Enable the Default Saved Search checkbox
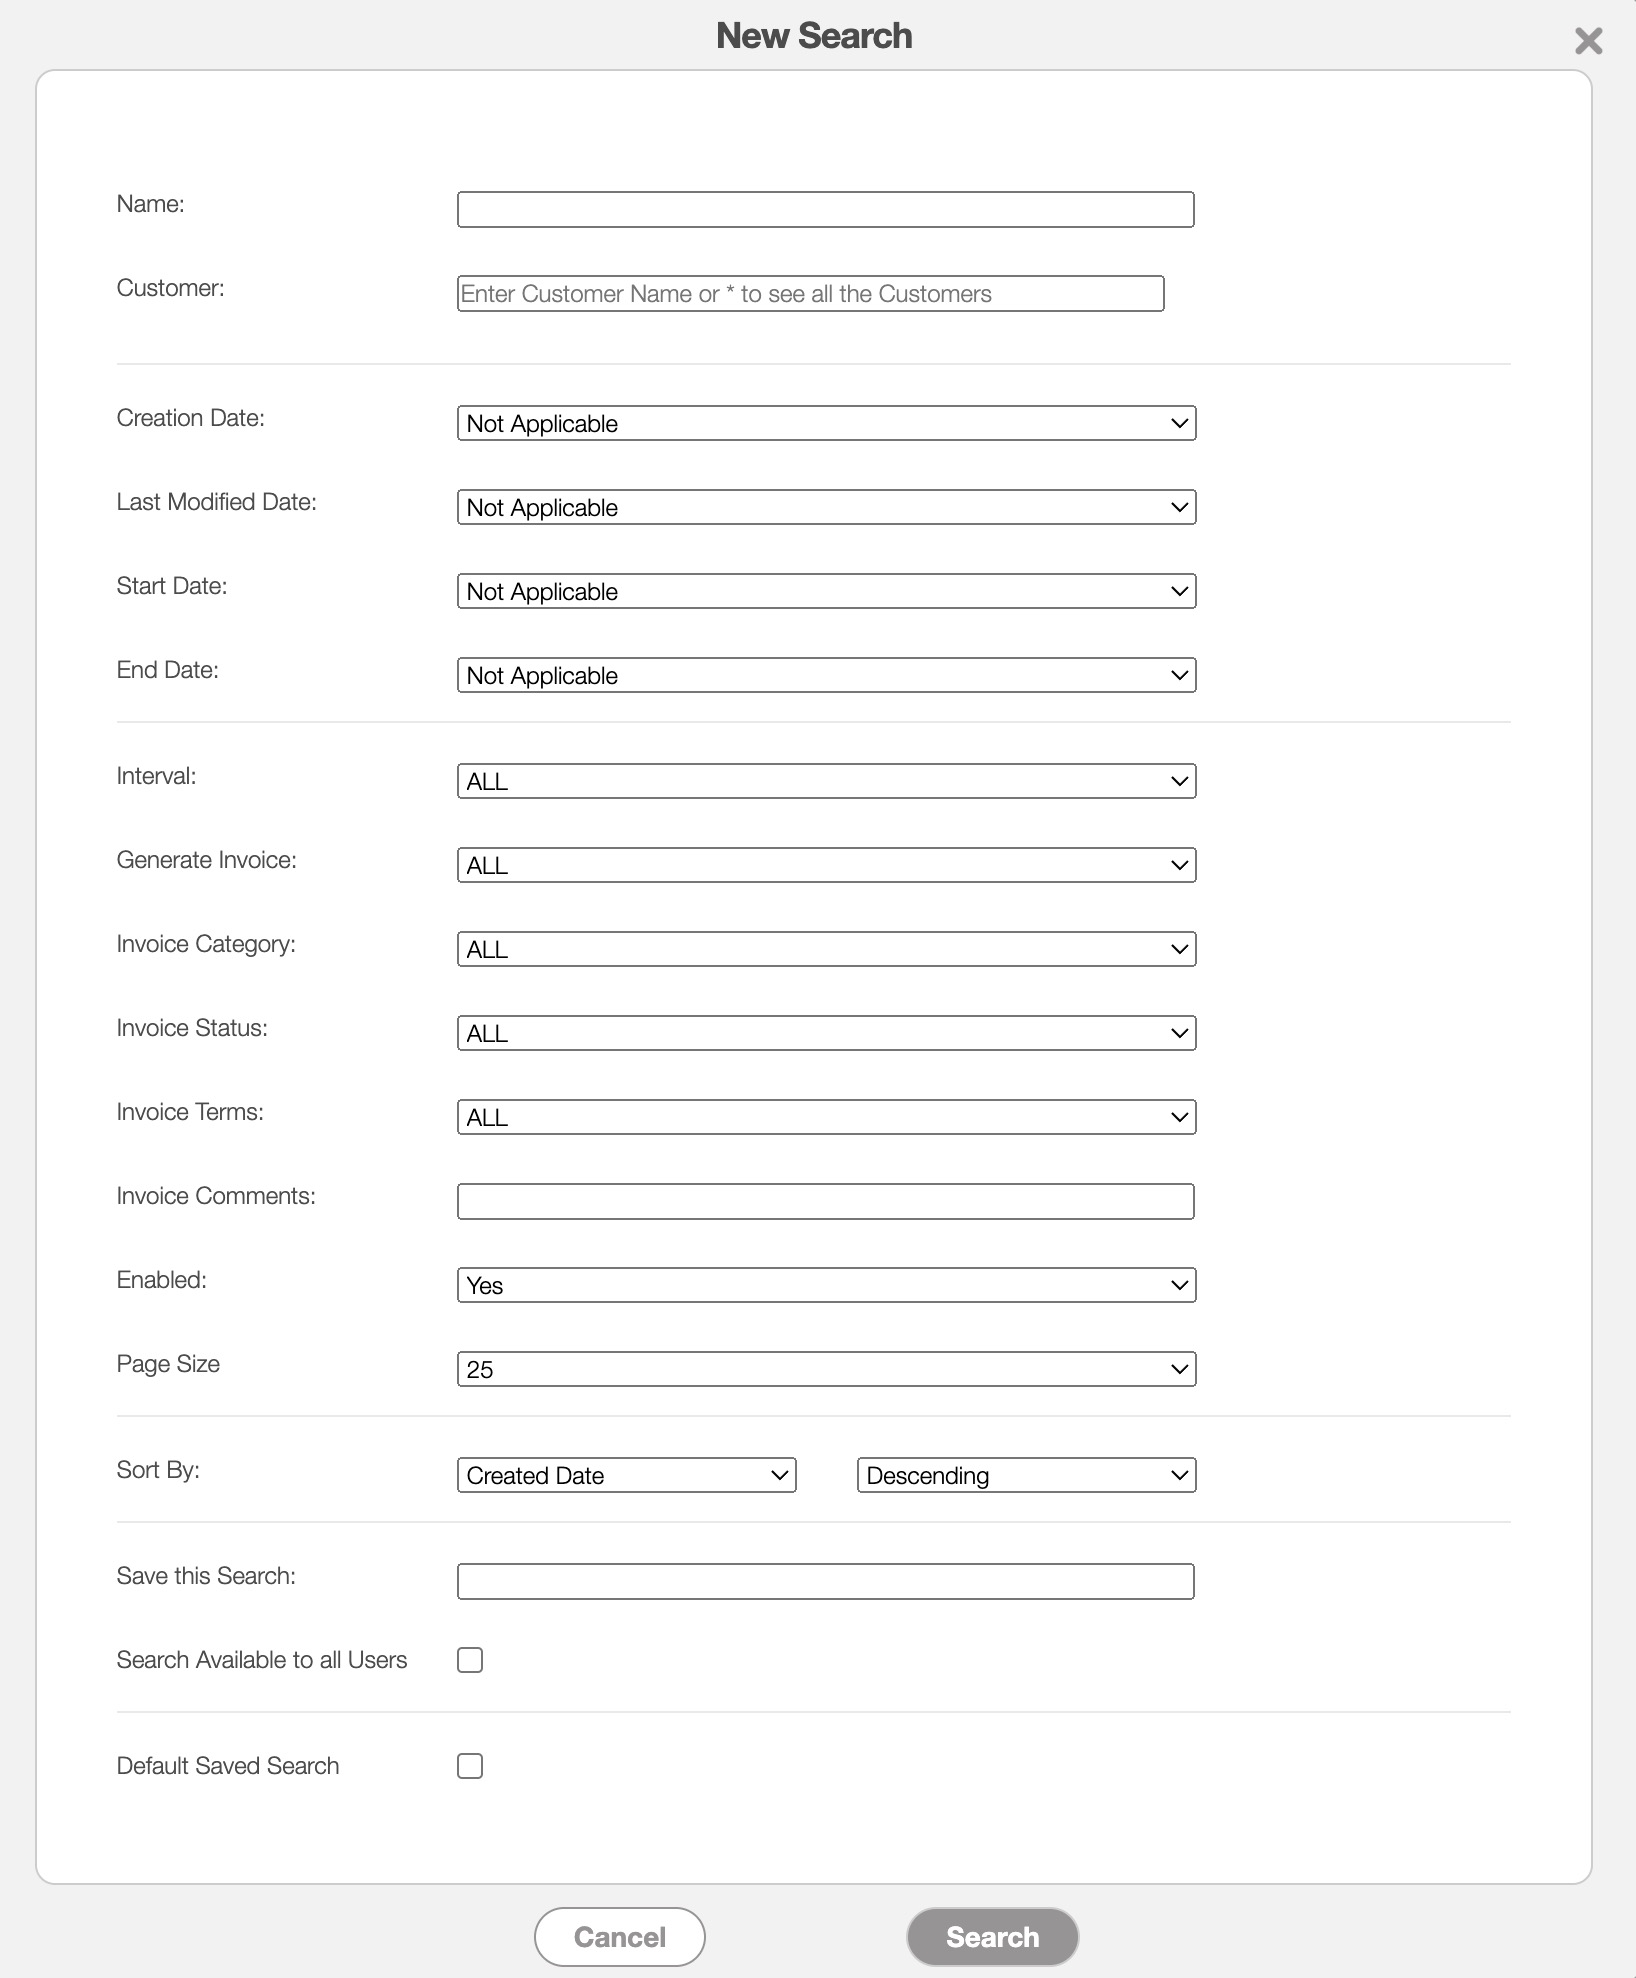 coord(470,1766)
